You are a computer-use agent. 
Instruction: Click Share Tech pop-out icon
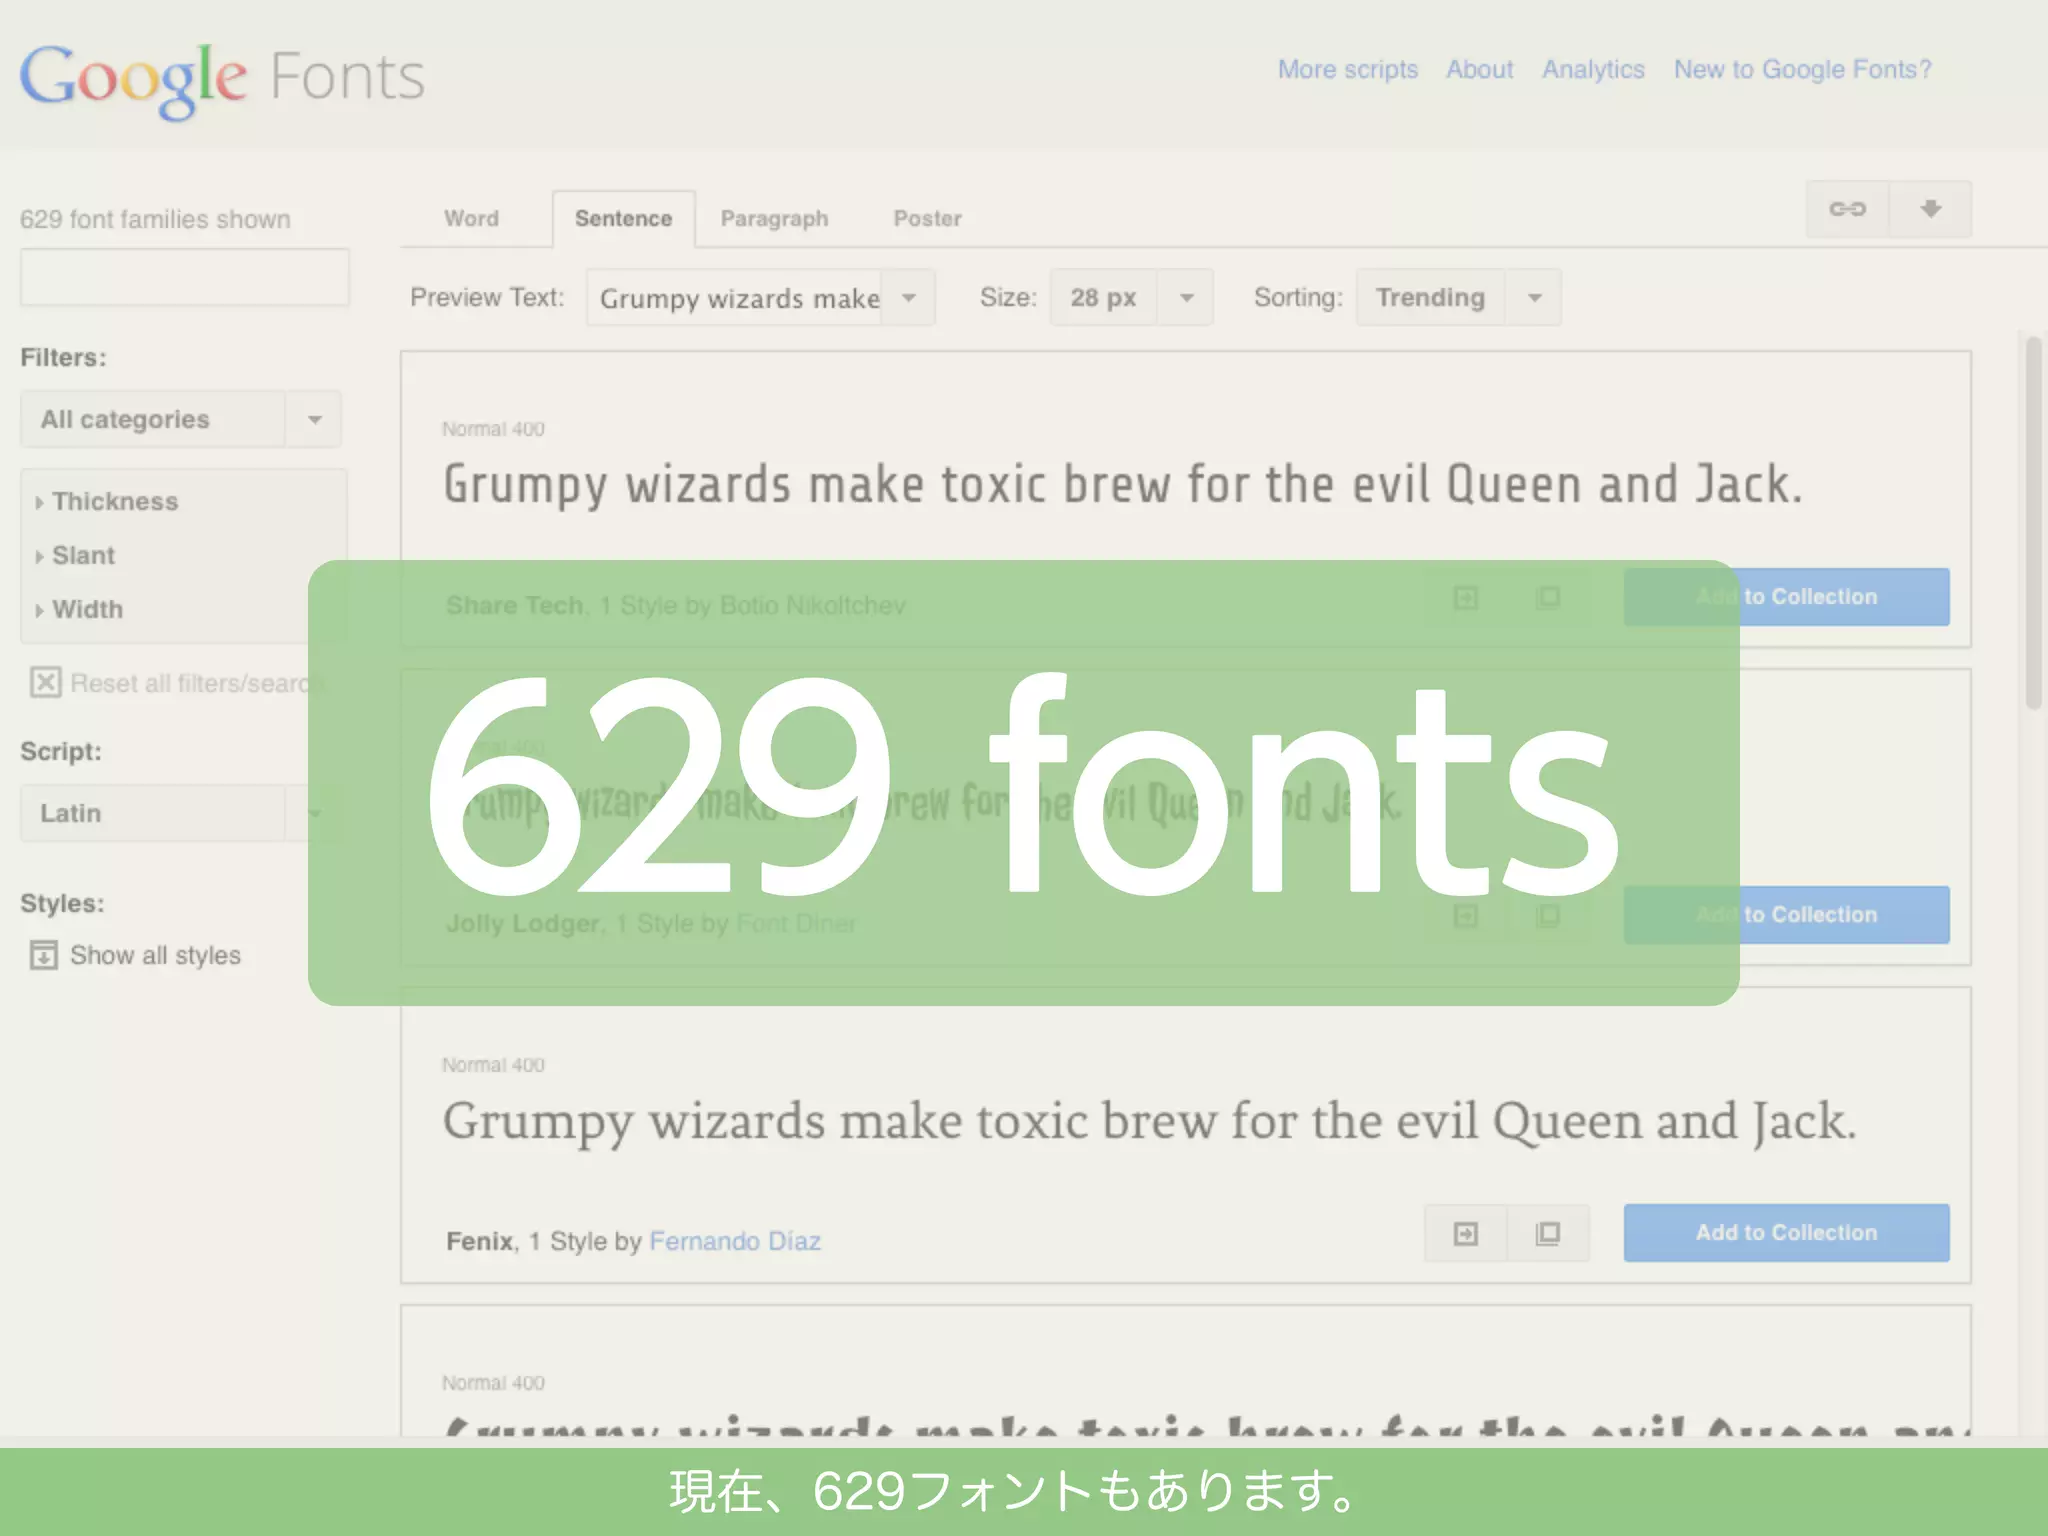pos(1548,598)
